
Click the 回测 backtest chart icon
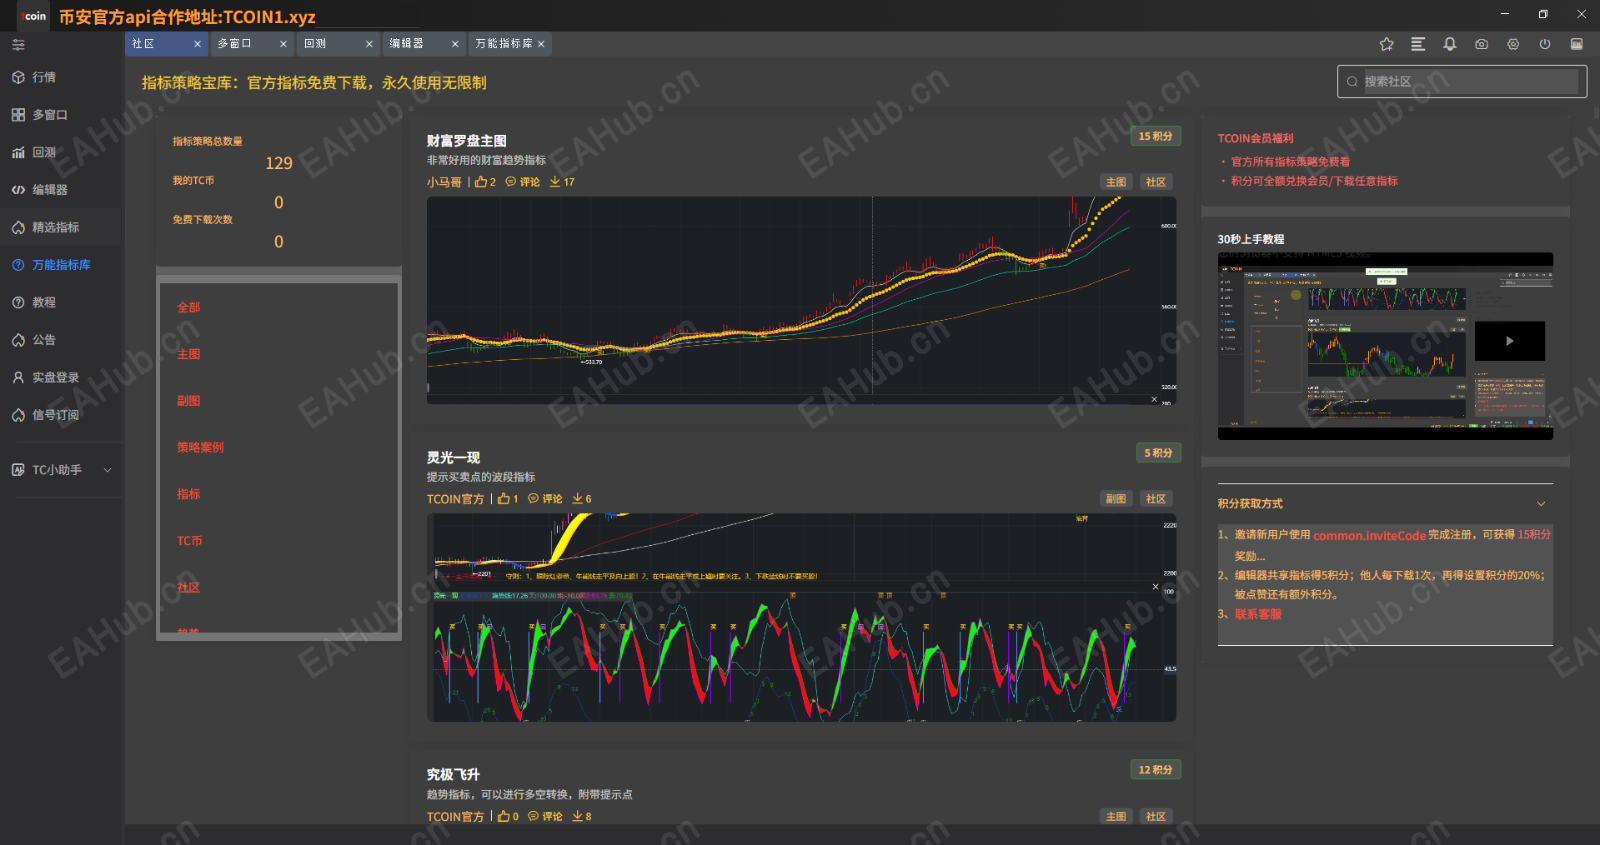[x=18, y=152]
